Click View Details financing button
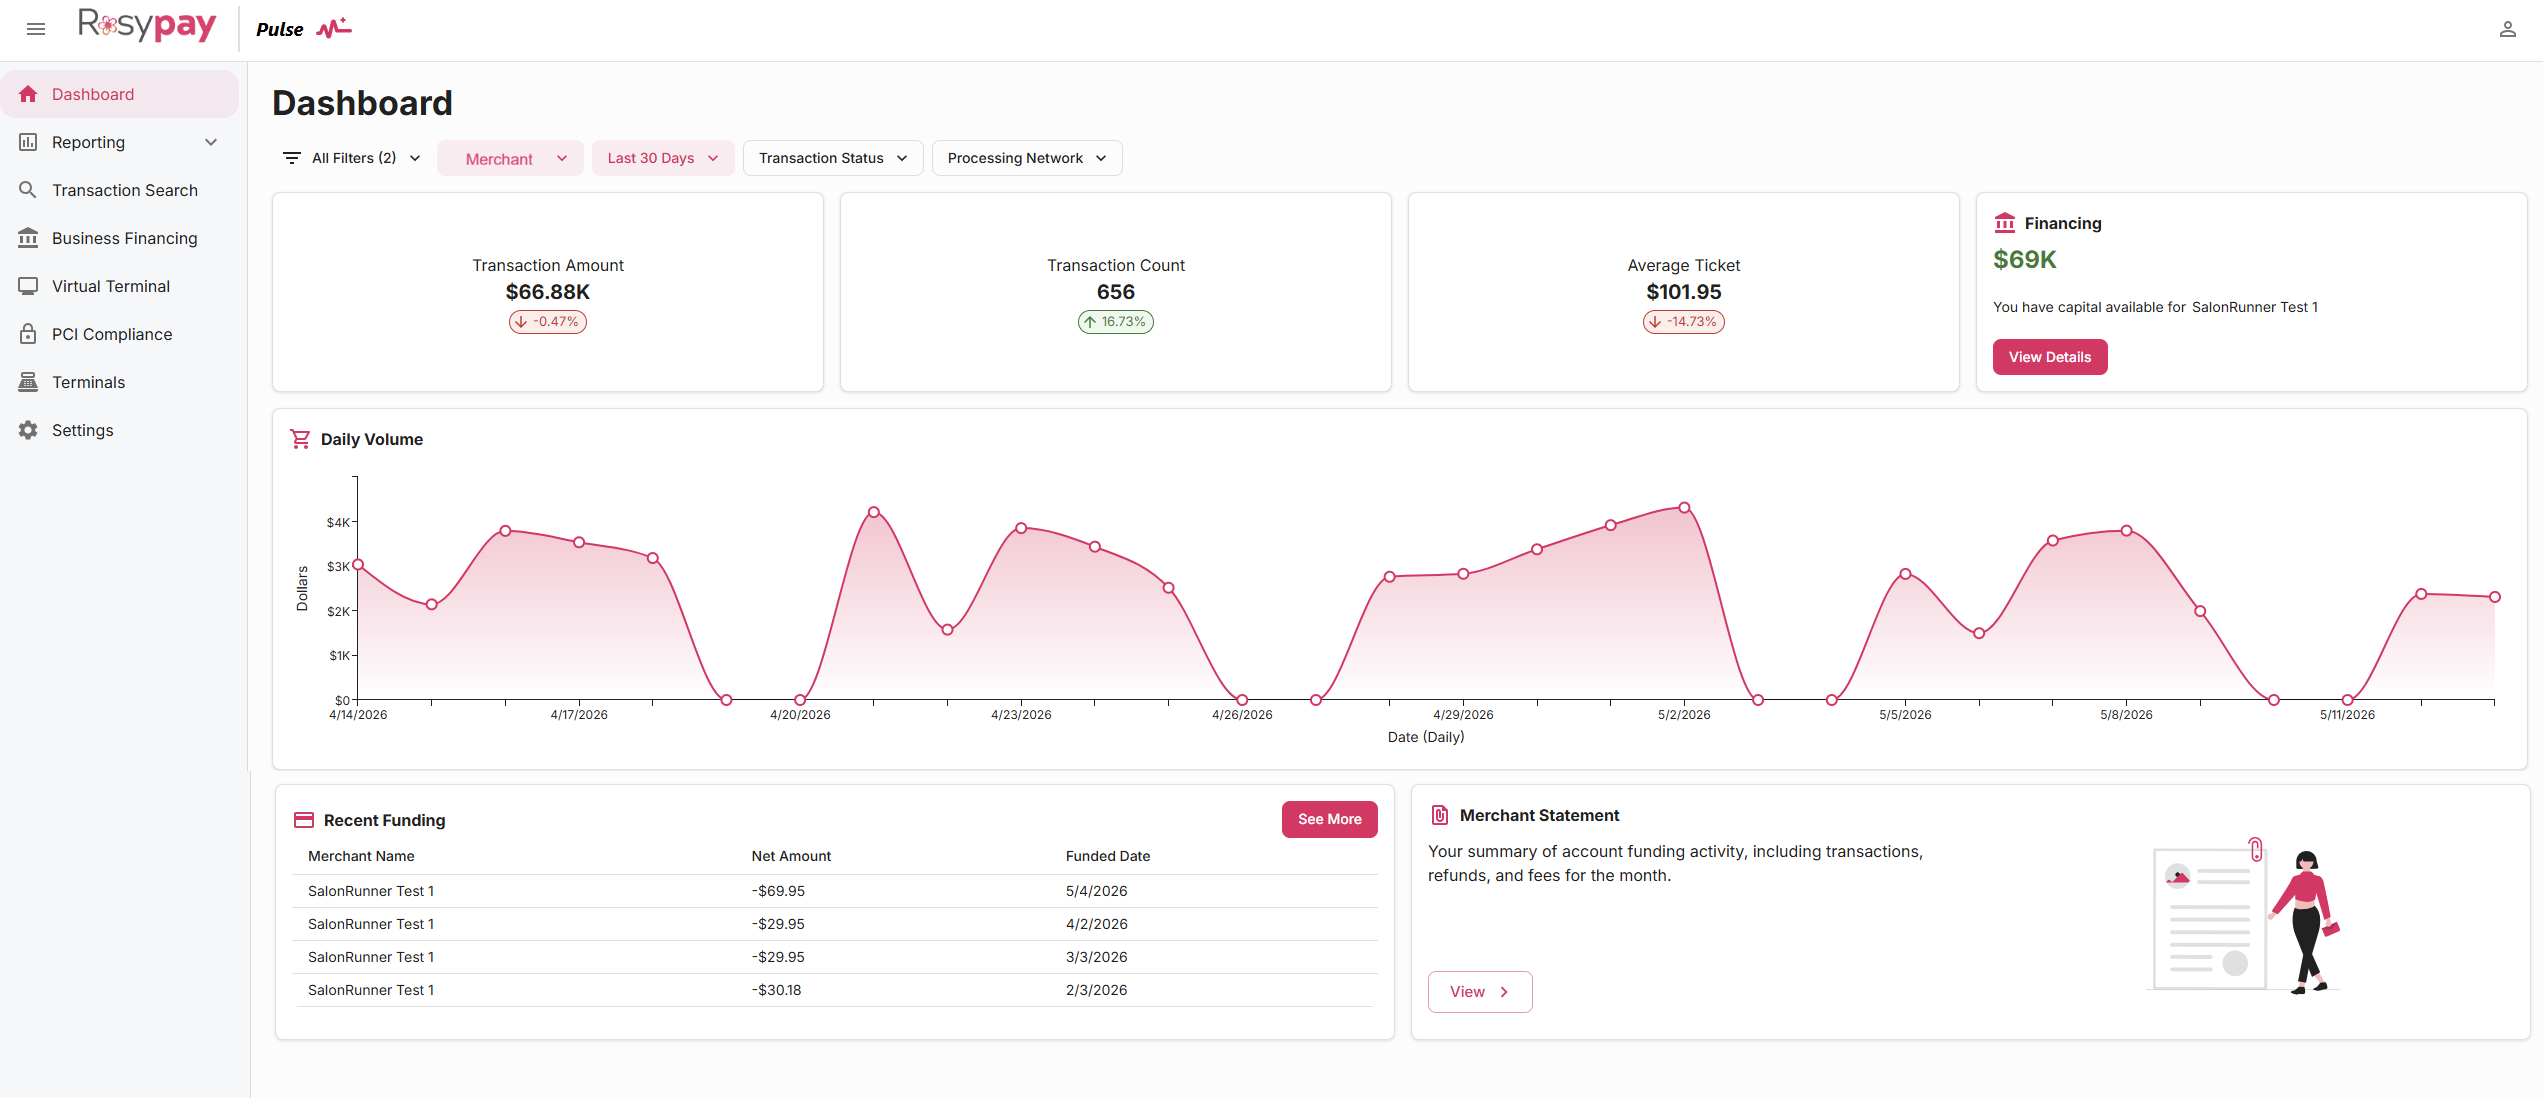The height and width of the screenshot is (1098, 2543). coord(2050,357)
